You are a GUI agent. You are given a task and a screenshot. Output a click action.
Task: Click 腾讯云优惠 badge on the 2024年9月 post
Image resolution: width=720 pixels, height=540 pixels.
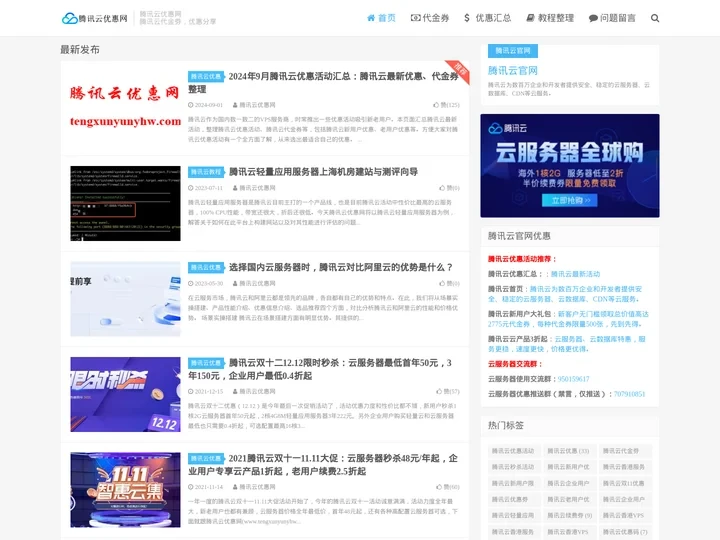pyautogui.click(x=206, y=76)
